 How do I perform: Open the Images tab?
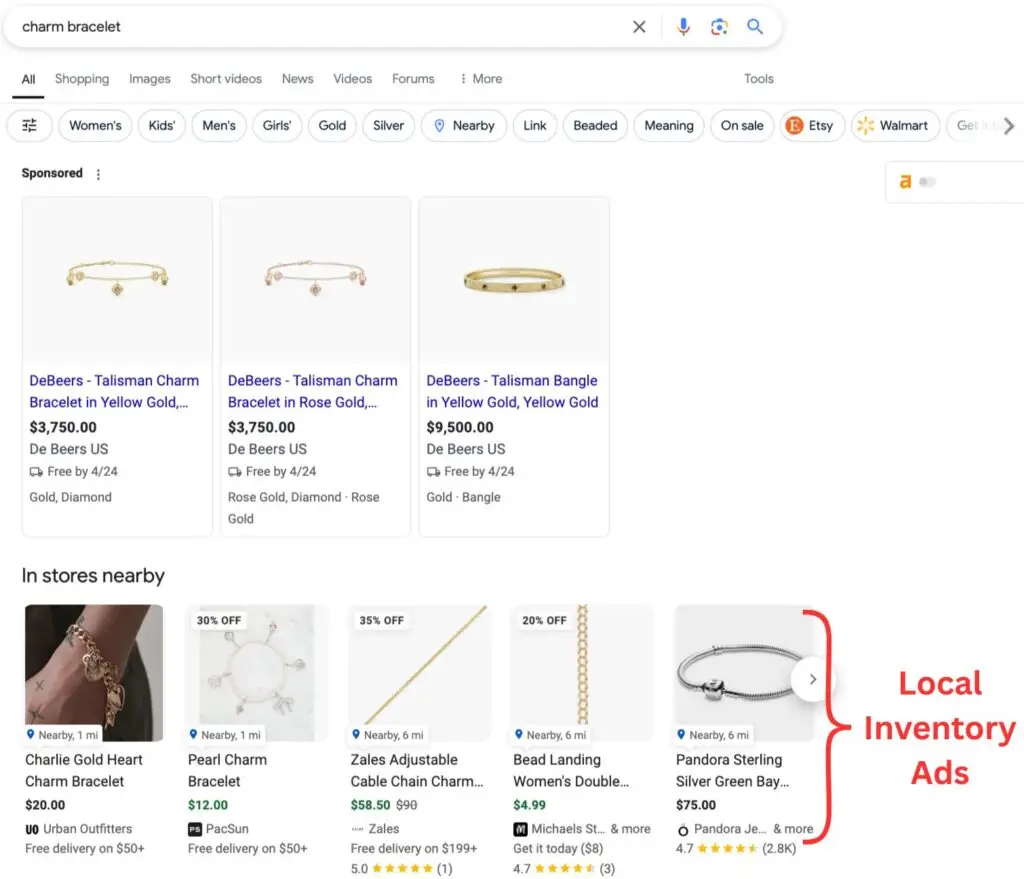pos(149,79)
